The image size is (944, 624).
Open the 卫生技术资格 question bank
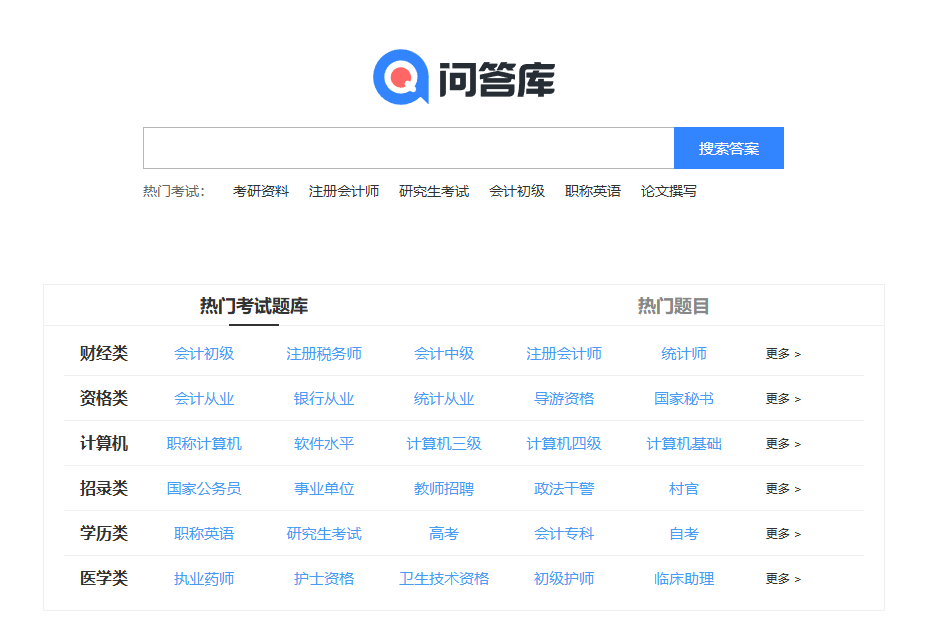coord(444,579)
